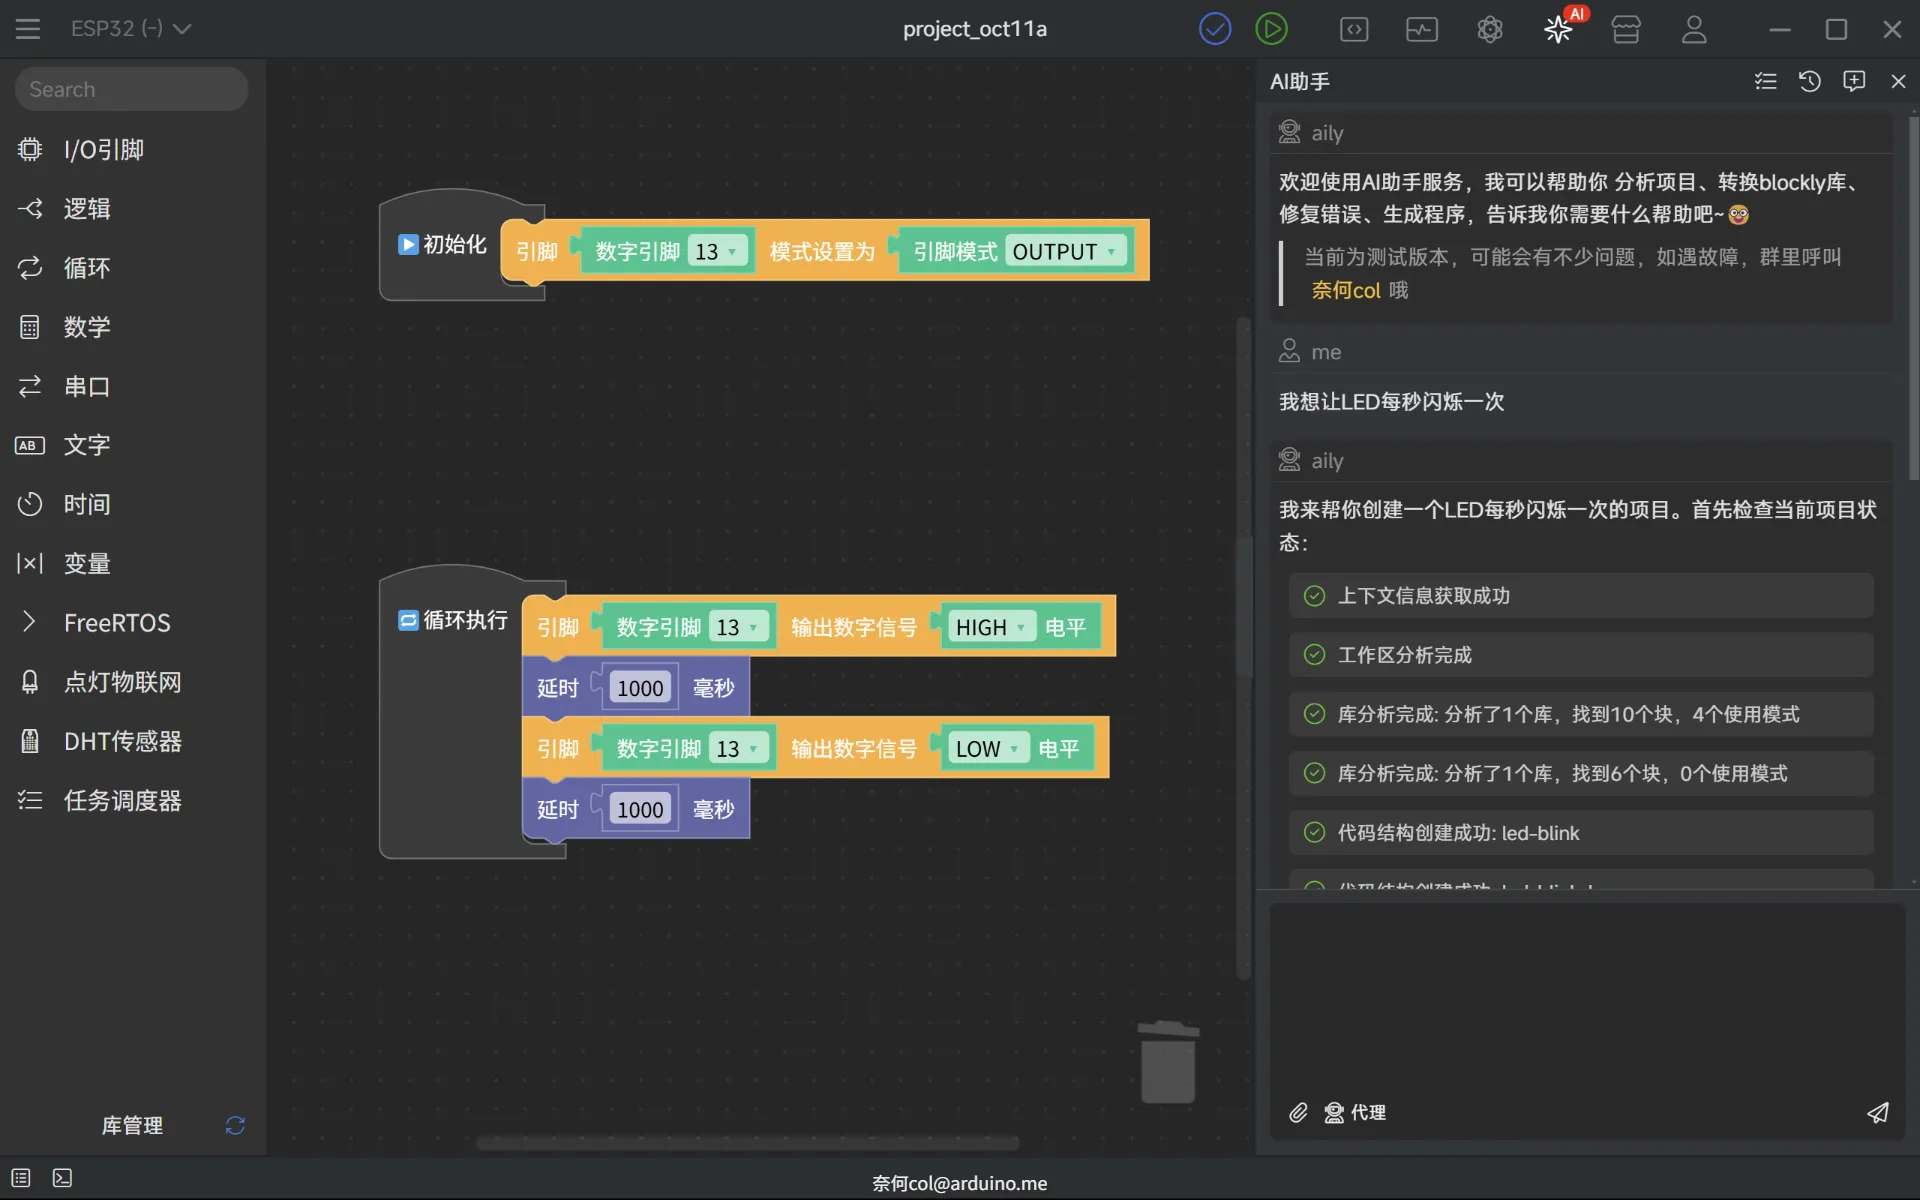The width and height of the screenshot is (1920, 1200).
Task: Start a new AI chat
Action: (x=1854, y=81)
